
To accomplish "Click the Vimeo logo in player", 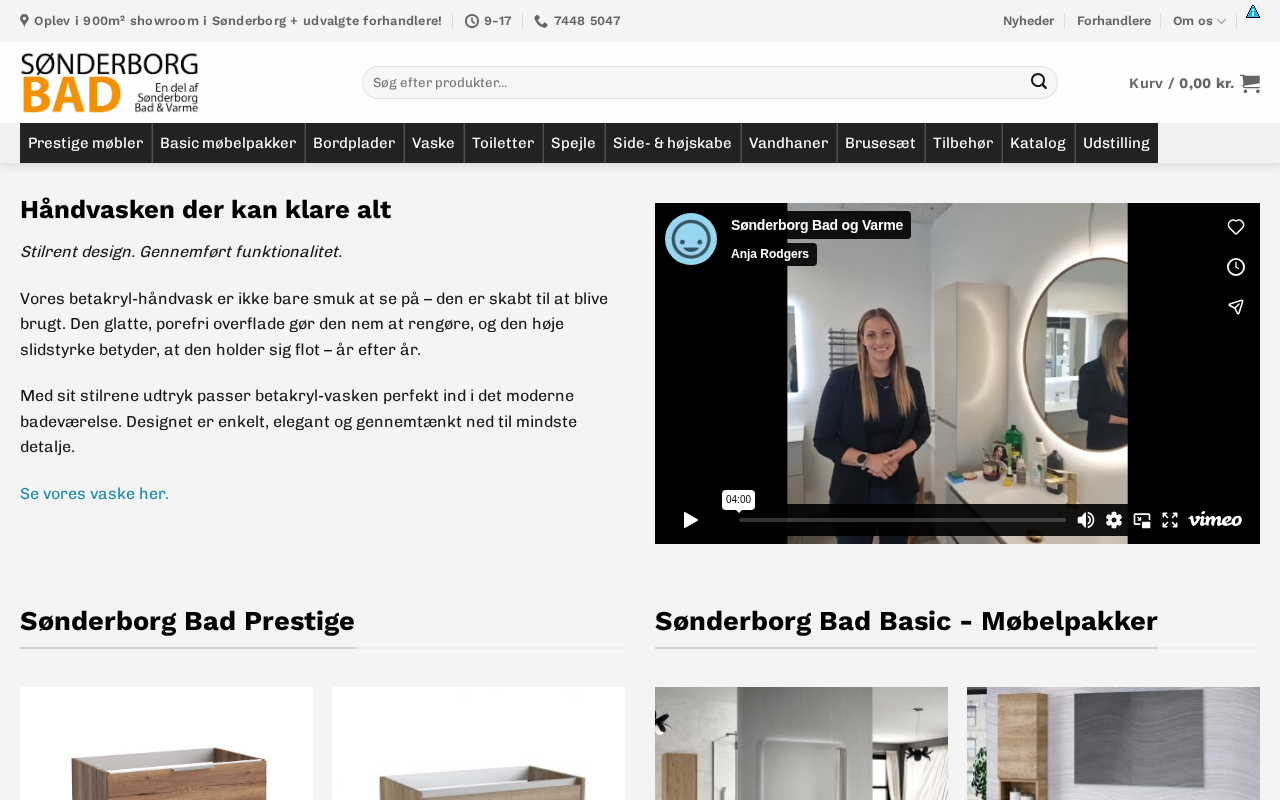I will [x=1215, y=520].
